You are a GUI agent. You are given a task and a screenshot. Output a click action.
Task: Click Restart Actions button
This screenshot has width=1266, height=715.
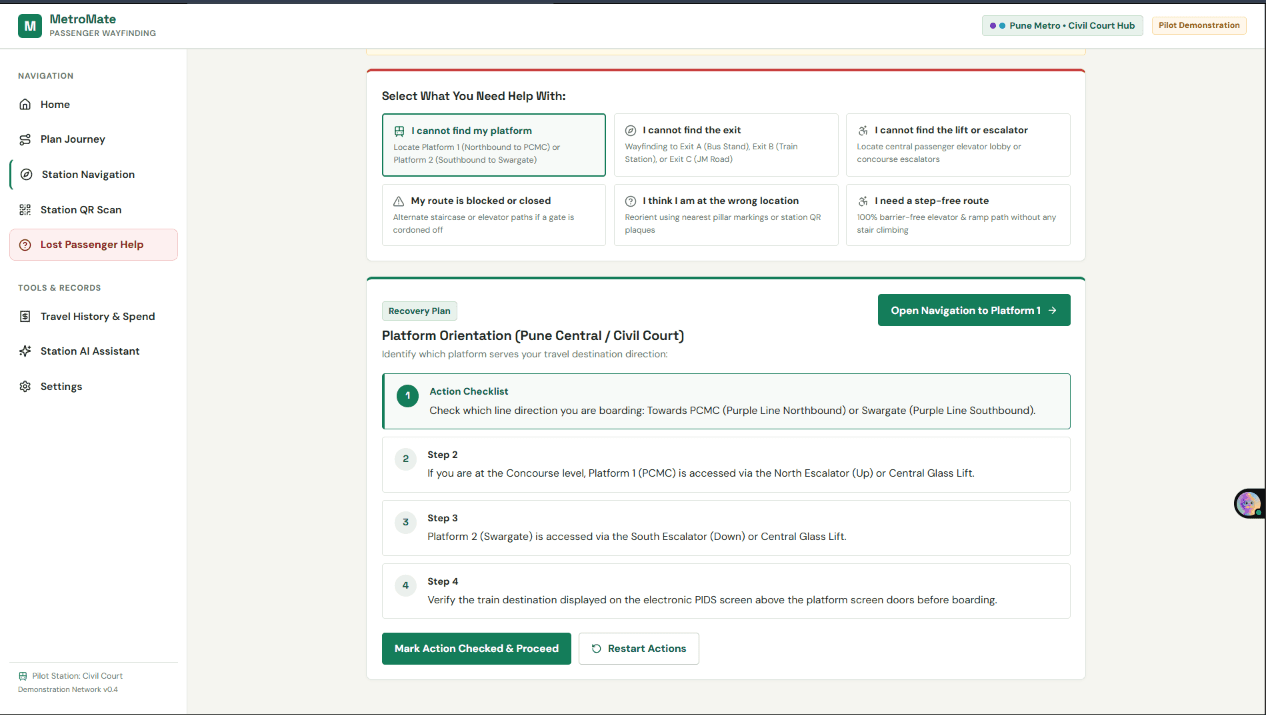pyautogui.click(x=639, y=648)
